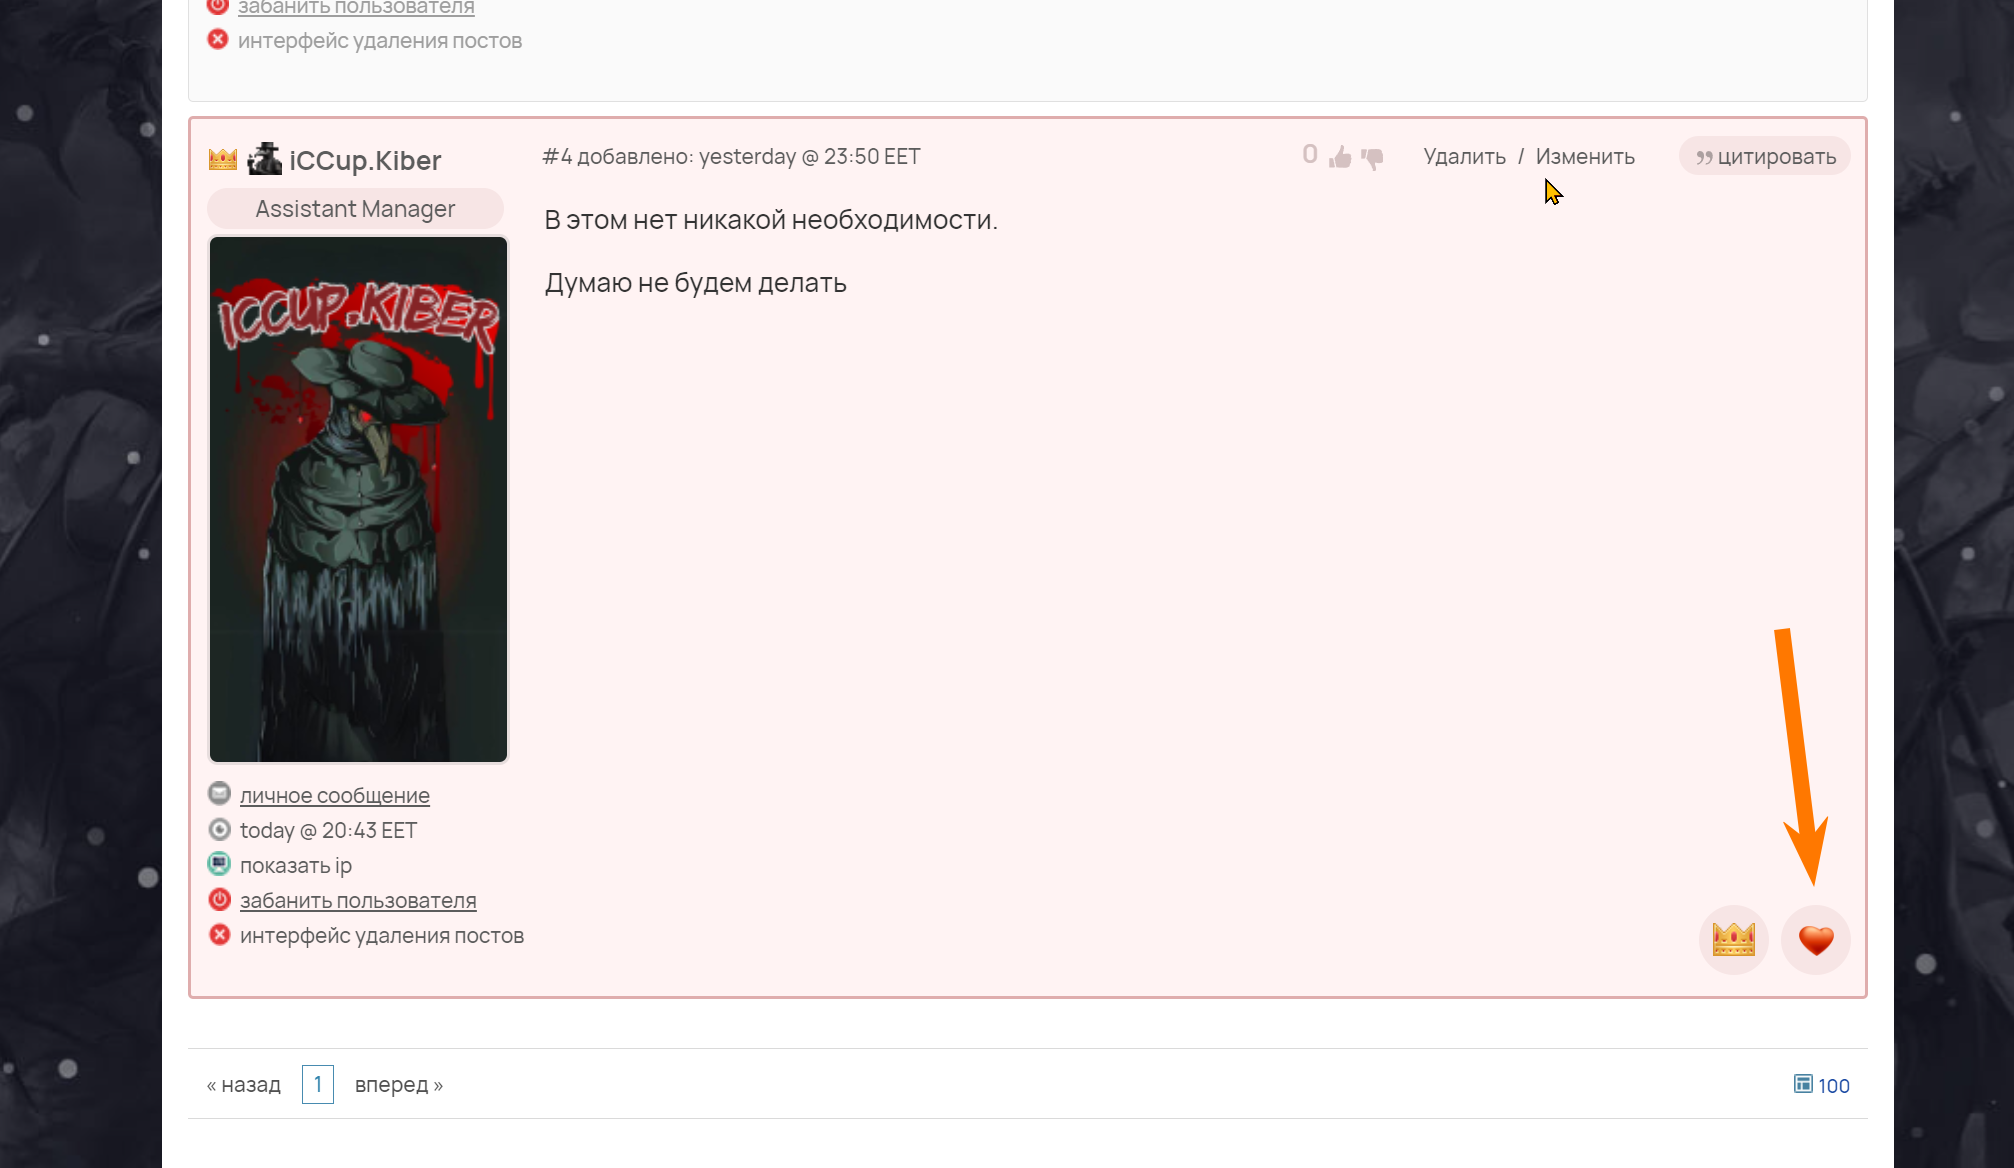Image resolution: width=2014 pixels, height=1168 pixels.
Task: Click '« назад' previous page link
Action: coord(244,1085)
